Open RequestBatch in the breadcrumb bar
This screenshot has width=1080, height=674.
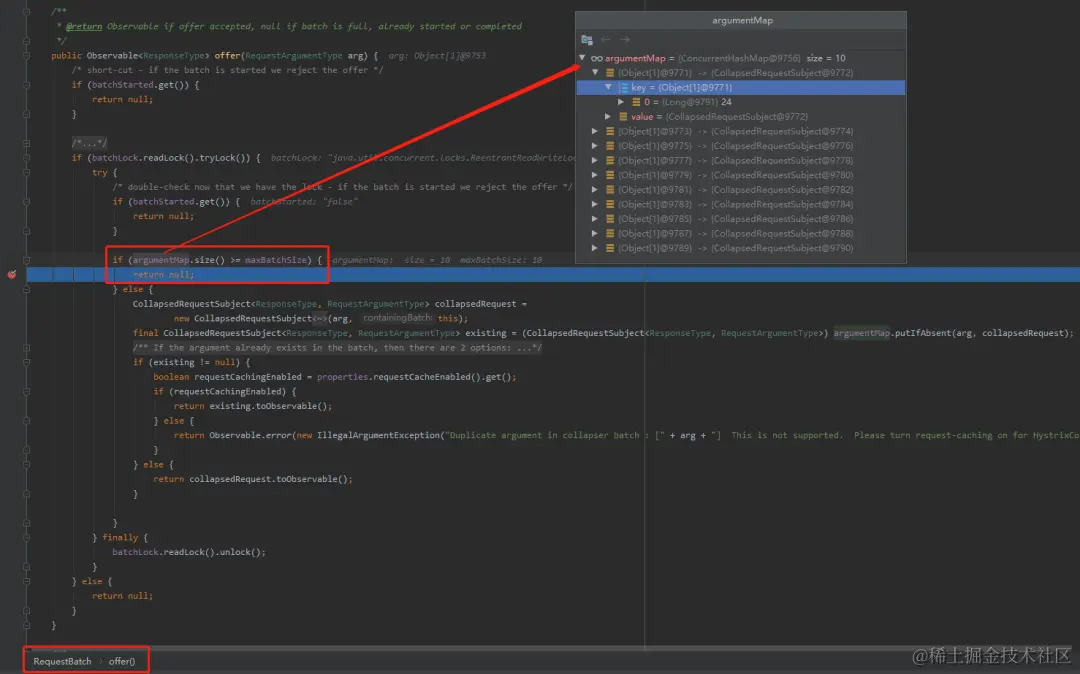pos(62,662)
